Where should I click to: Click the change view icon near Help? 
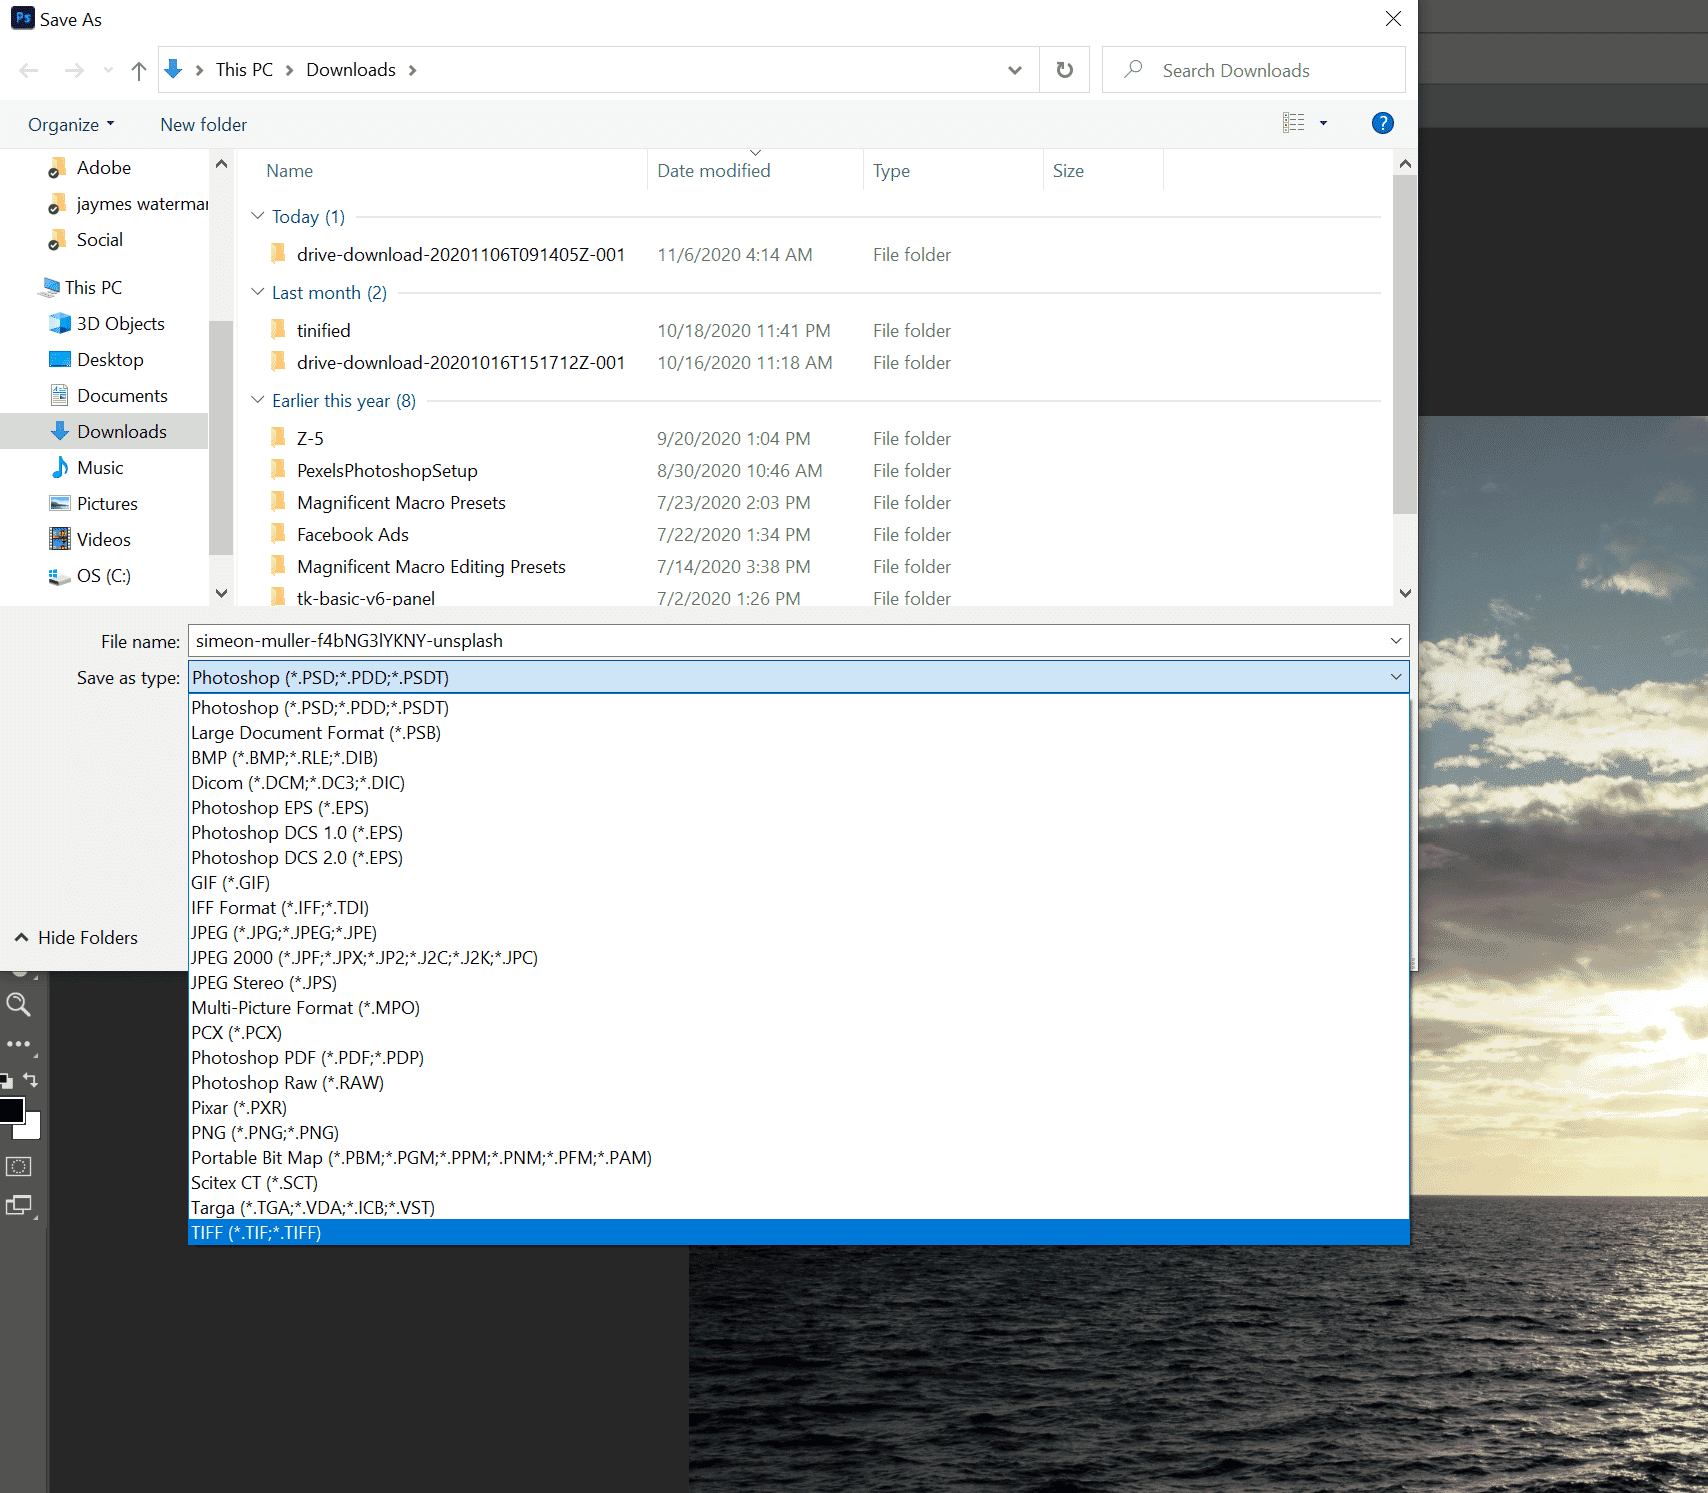point(1294,122)
